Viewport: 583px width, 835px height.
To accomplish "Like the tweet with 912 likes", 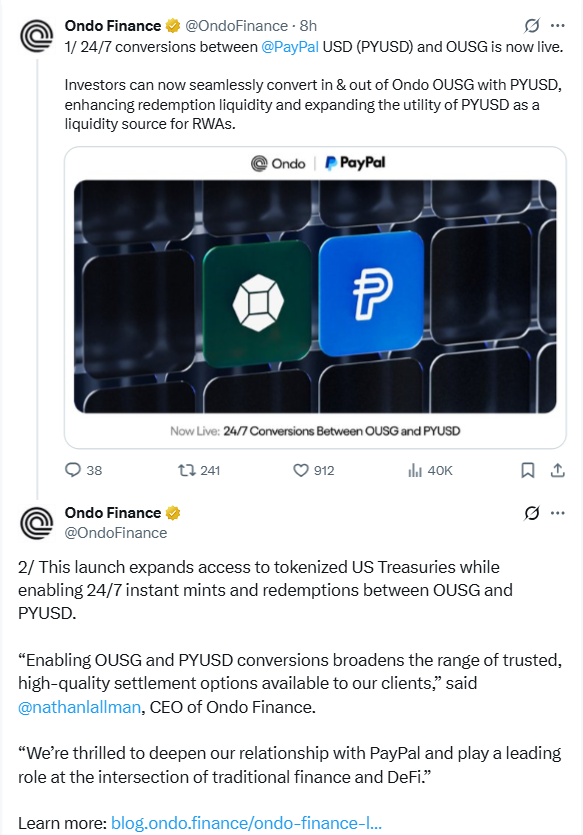I will point(314,470).
